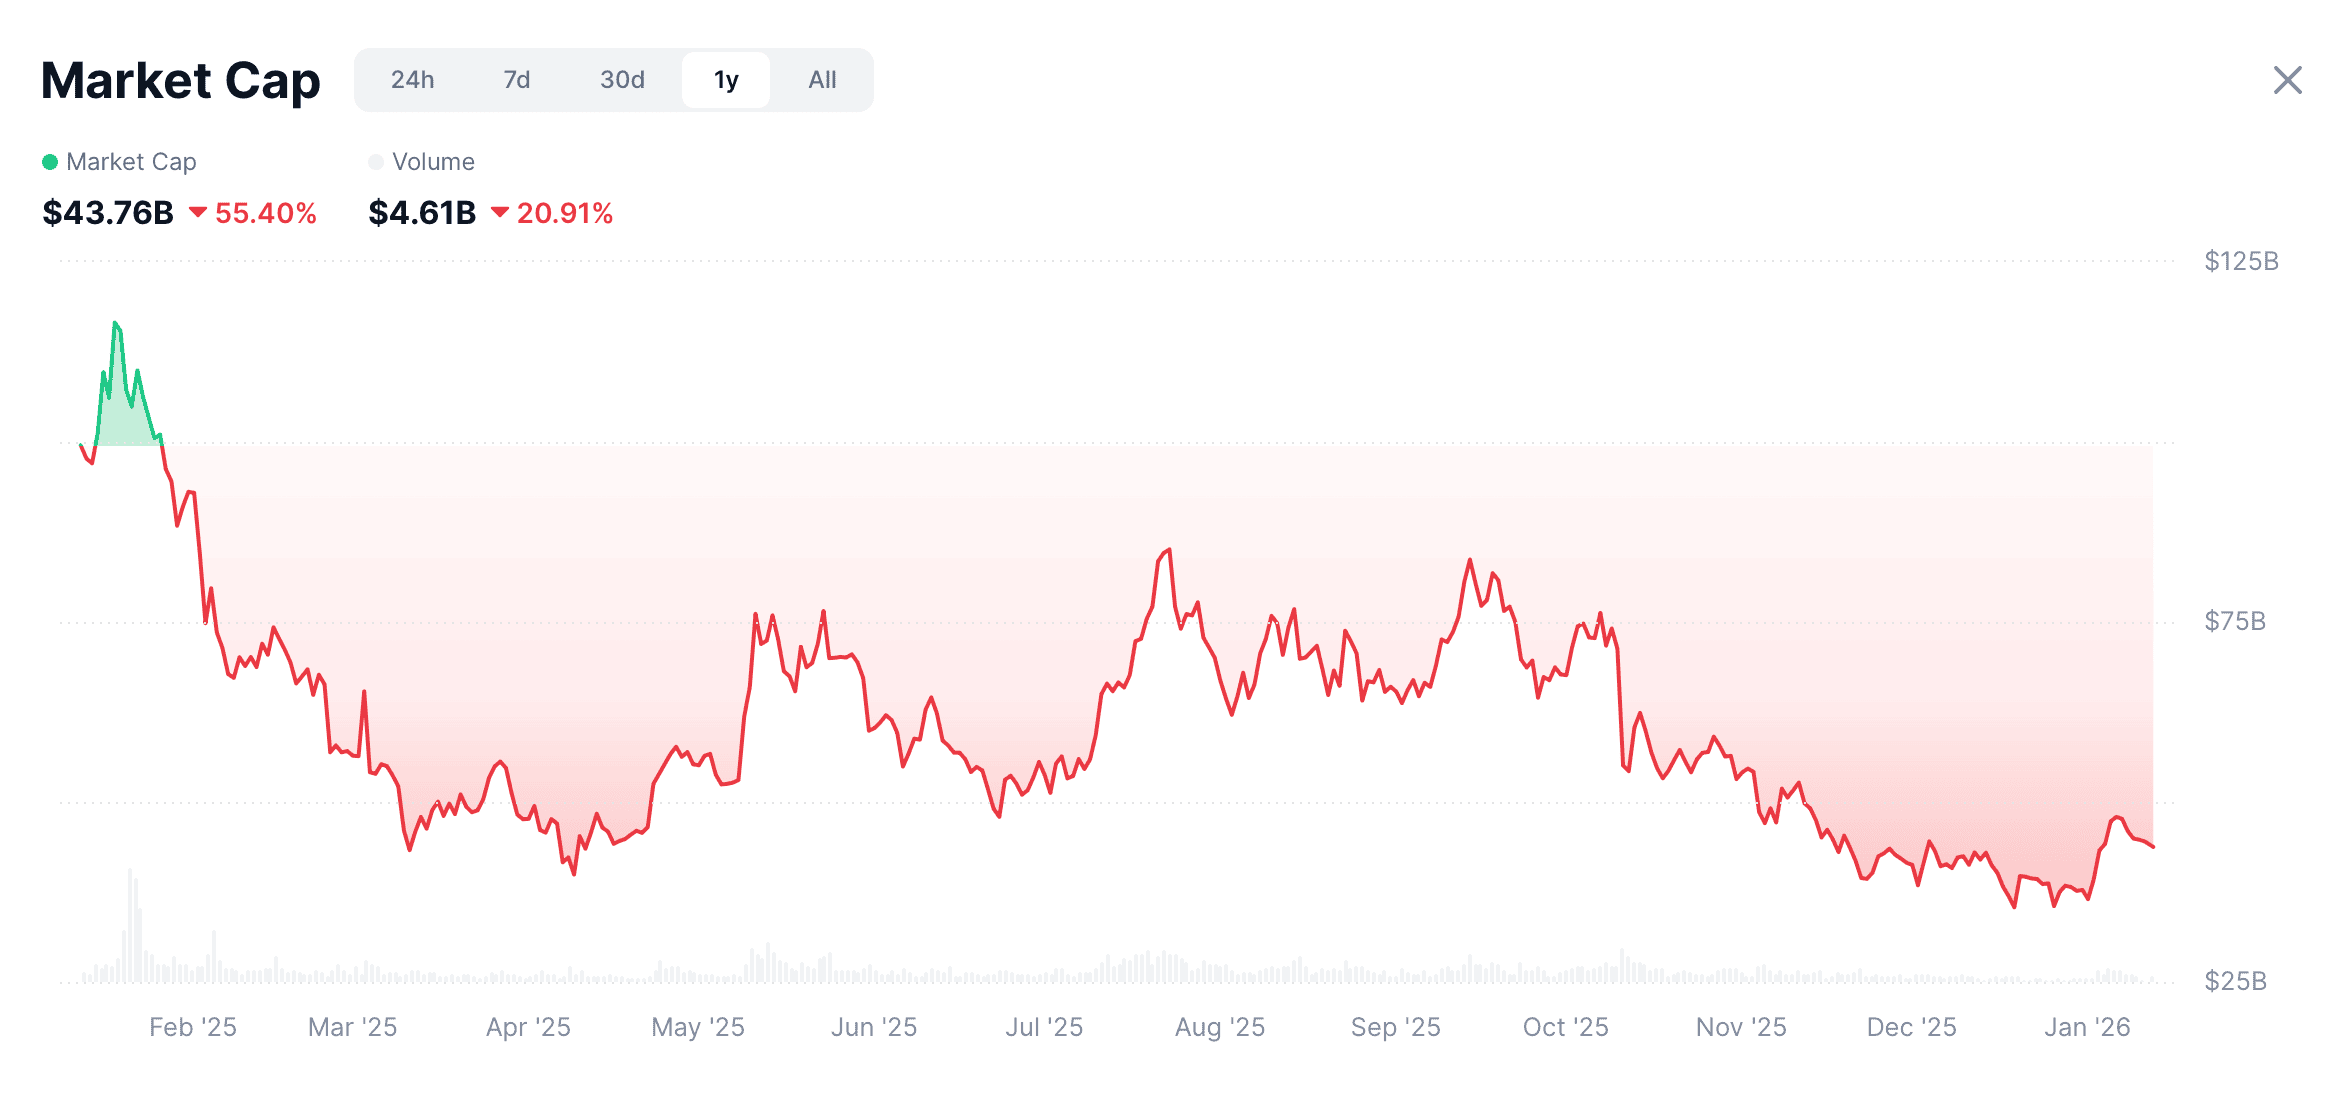Click the $4.61B volume value
This screenshot has height=1094, width=2334.
click(x=422, y=213)
